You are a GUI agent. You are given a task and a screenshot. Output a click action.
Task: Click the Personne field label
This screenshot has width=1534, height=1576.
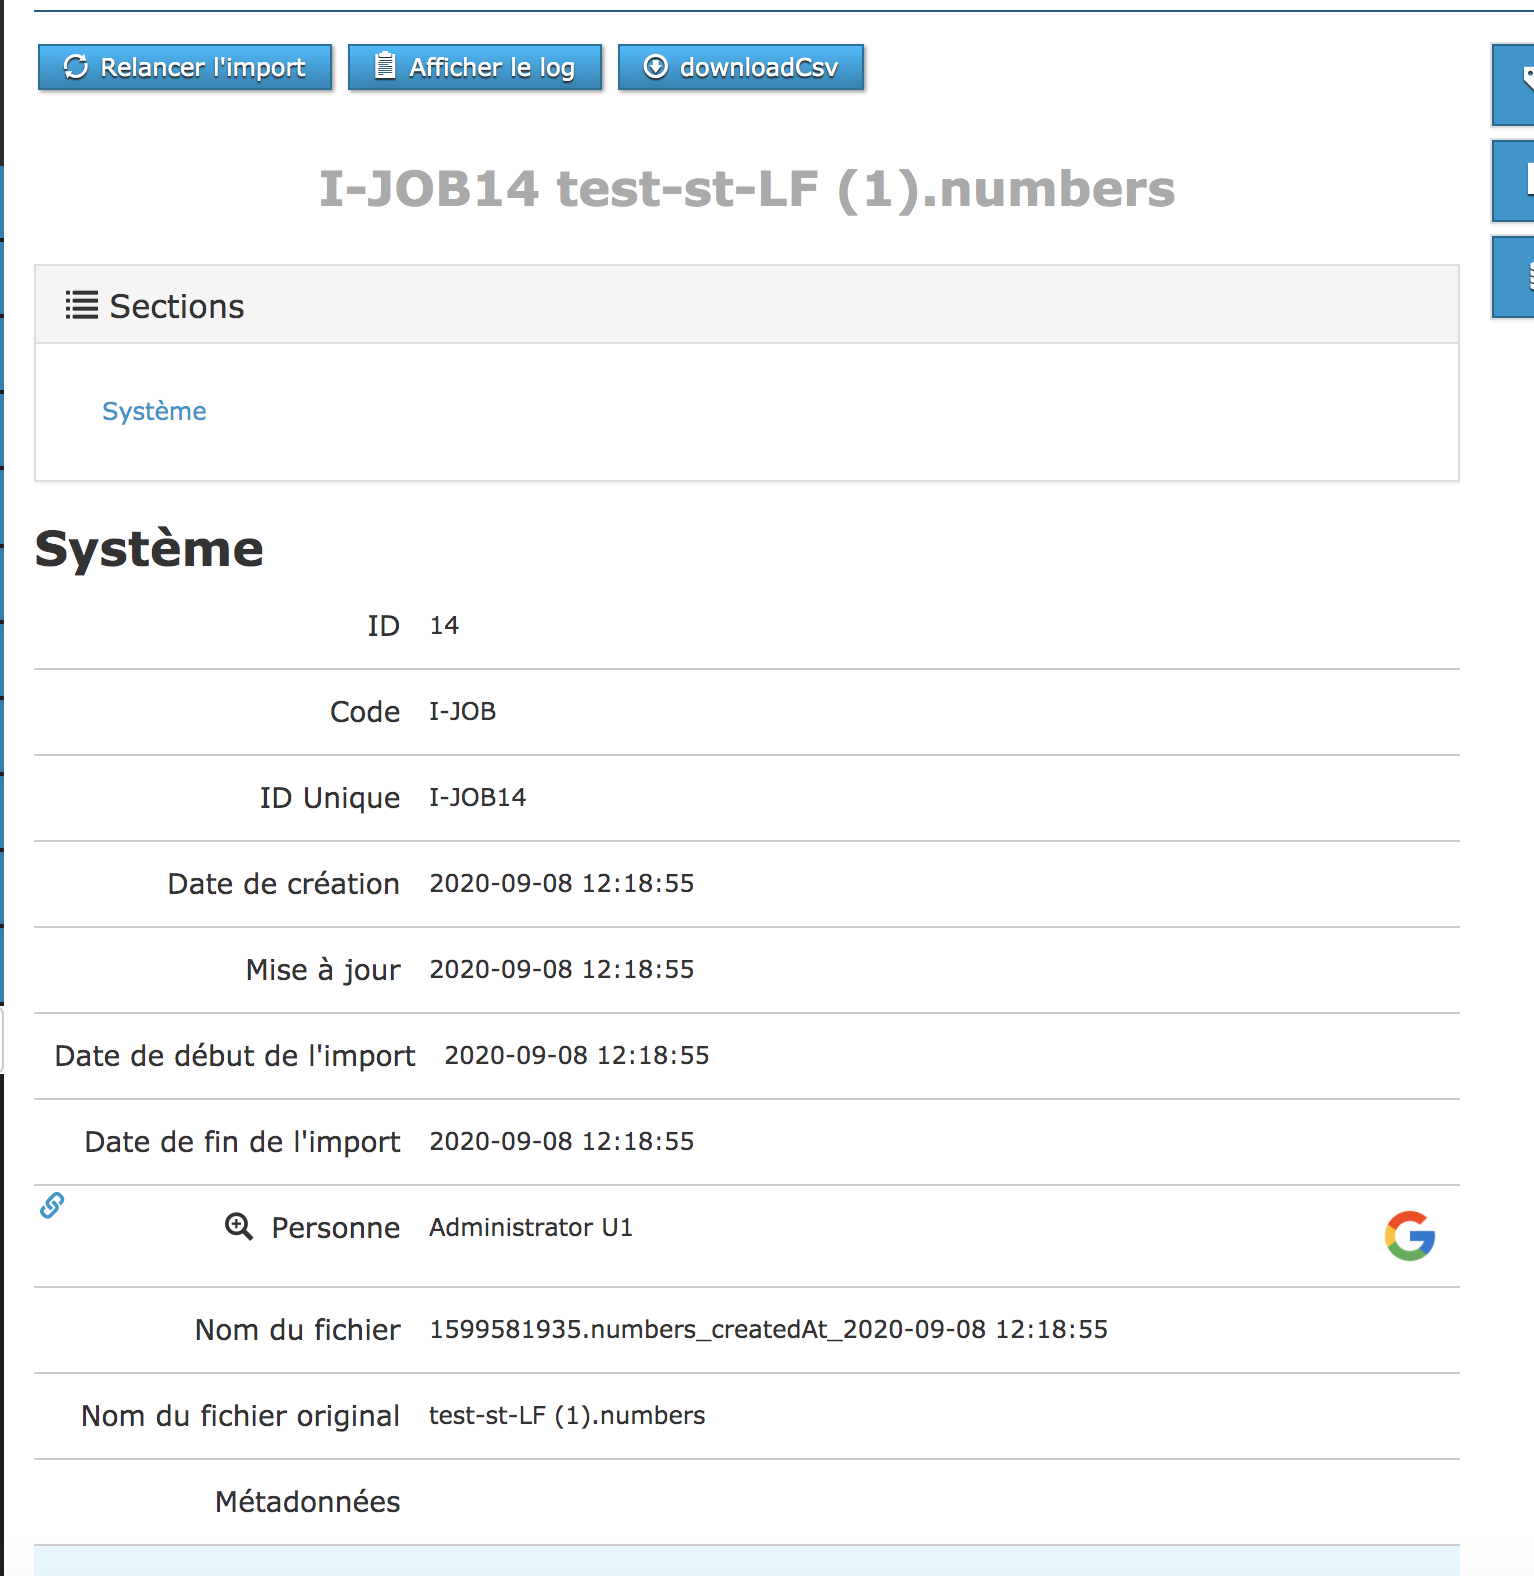click(335, 1227)
